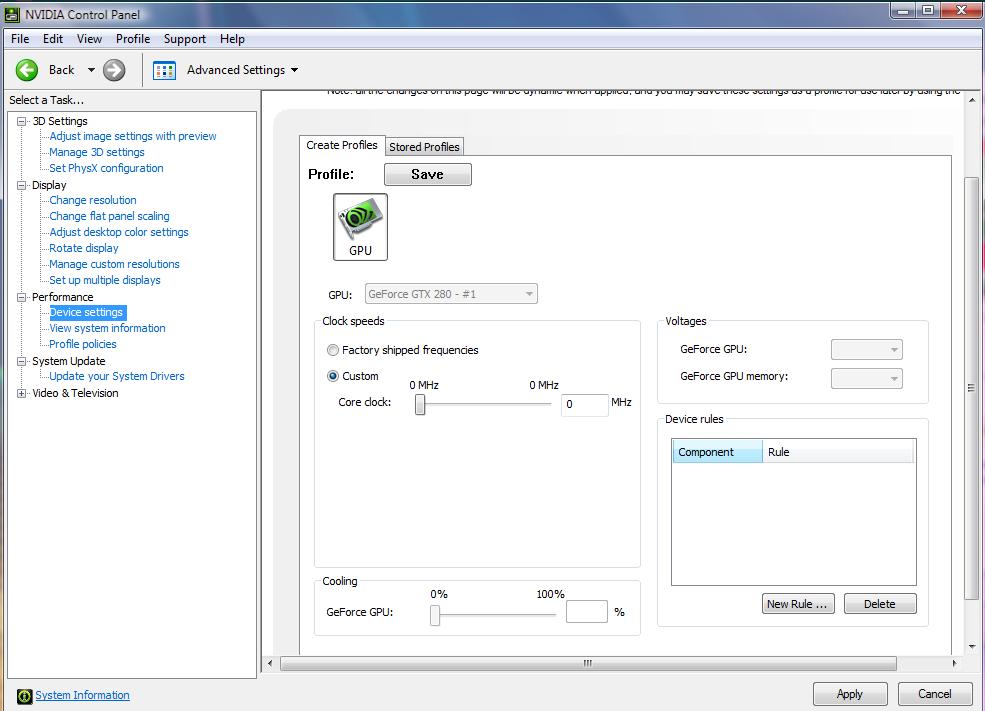The image size is (985, 711).
Task: Select the Custom clock speeds radio button
Action: coord(333,376)
